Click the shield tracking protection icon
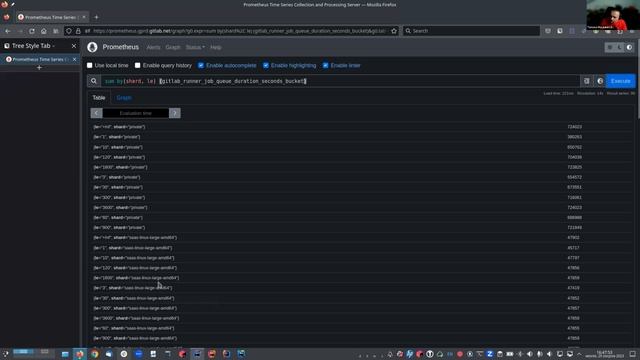This screenshot has width=640, height=360. coord(69,31)
